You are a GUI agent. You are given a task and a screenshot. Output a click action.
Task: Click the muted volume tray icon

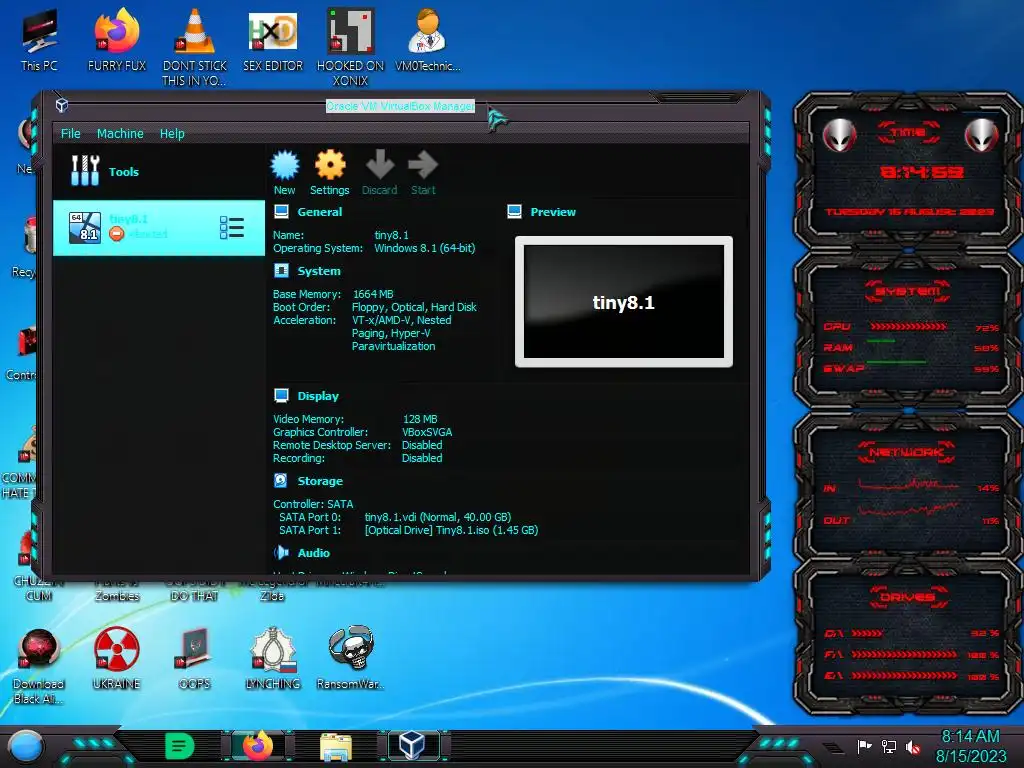click(913, 746)
